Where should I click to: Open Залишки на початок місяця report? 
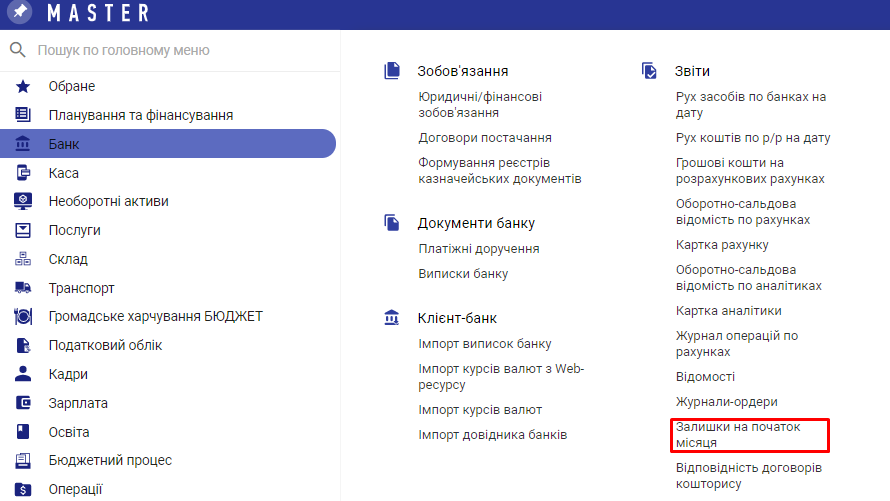point(738,434)
